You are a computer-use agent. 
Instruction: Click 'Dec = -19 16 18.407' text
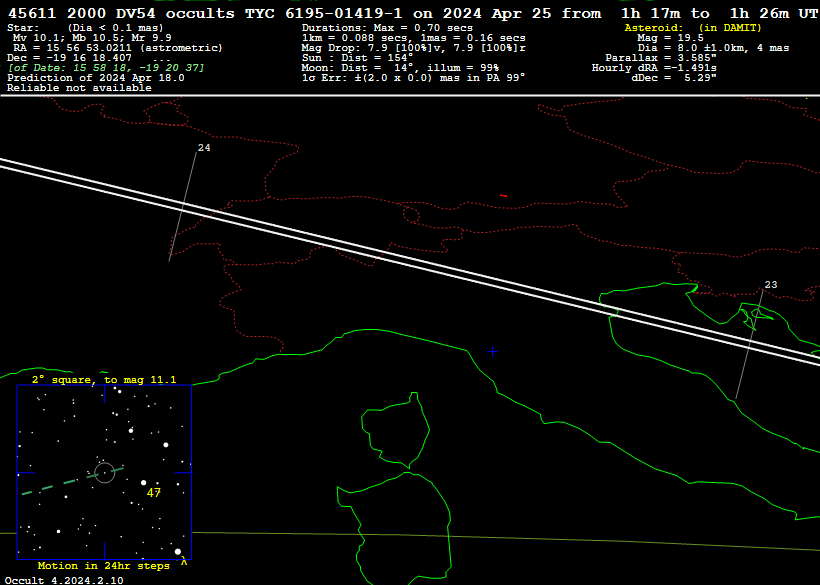point(69,58)
